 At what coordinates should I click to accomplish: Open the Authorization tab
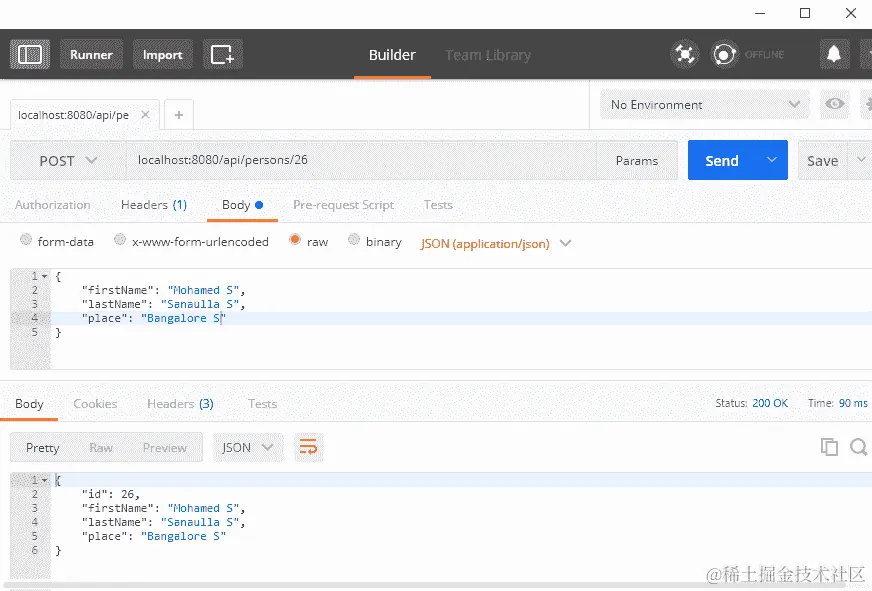click(x=52, y=205)
